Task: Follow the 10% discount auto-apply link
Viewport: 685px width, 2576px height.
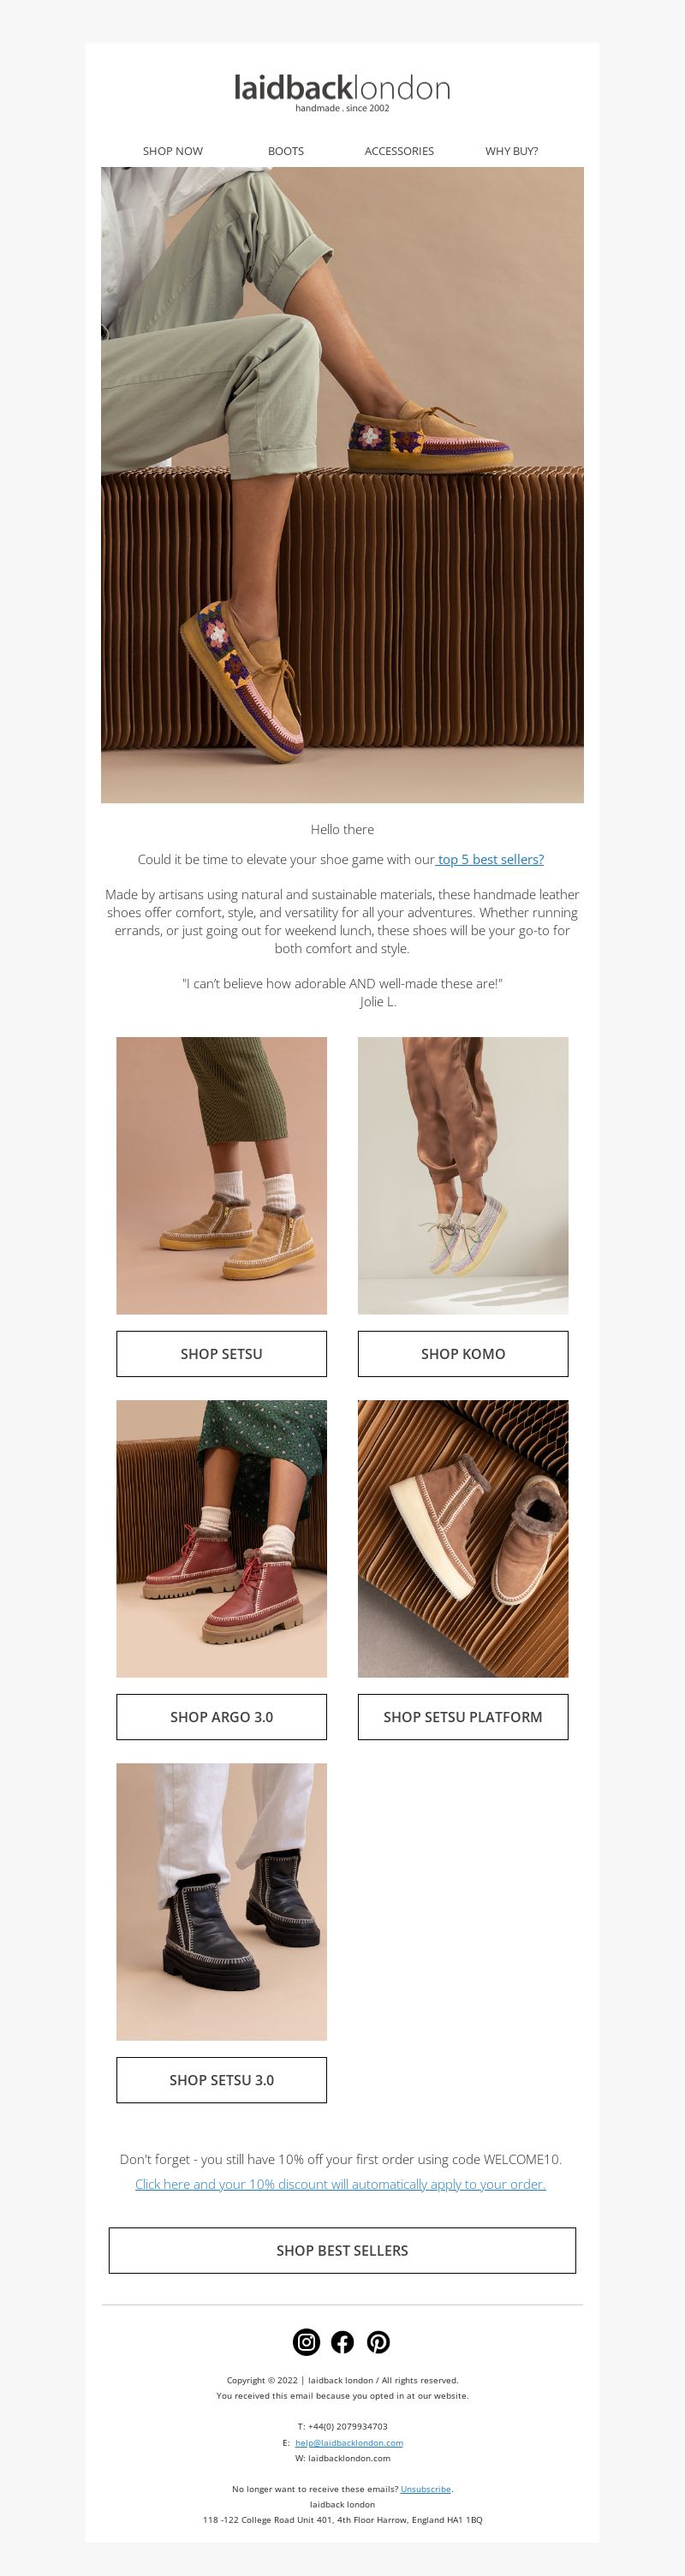Action: (341, 2184)
